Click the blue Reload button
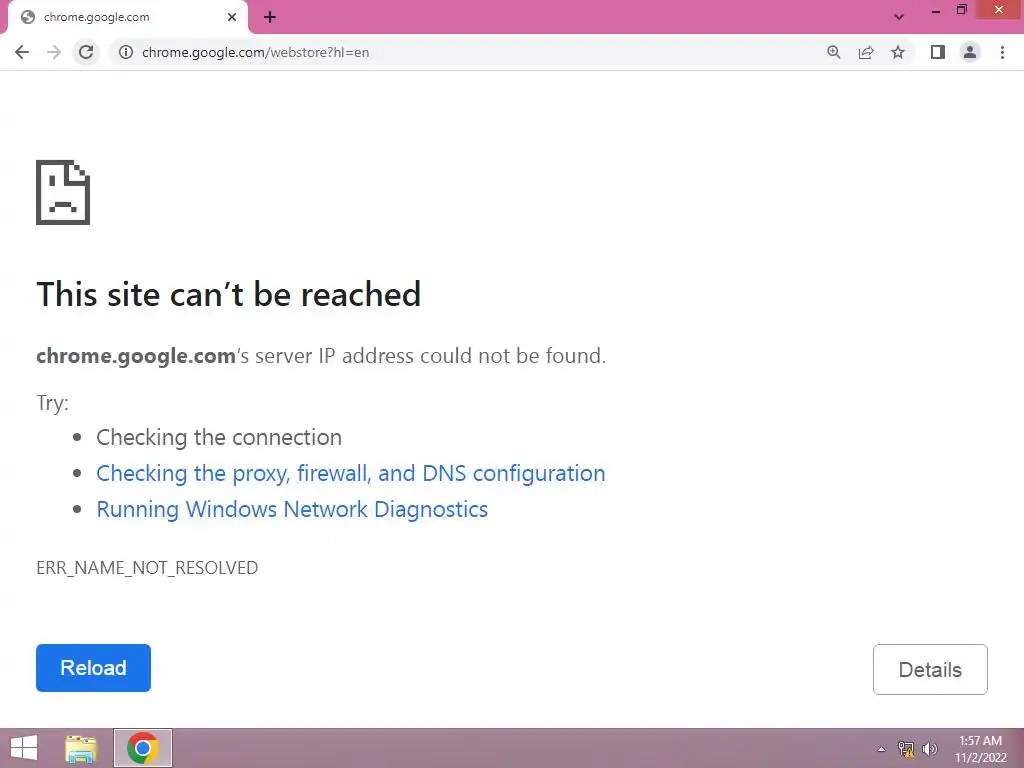The width and height of the screenshot is (1024, 768). pos(93,668)
